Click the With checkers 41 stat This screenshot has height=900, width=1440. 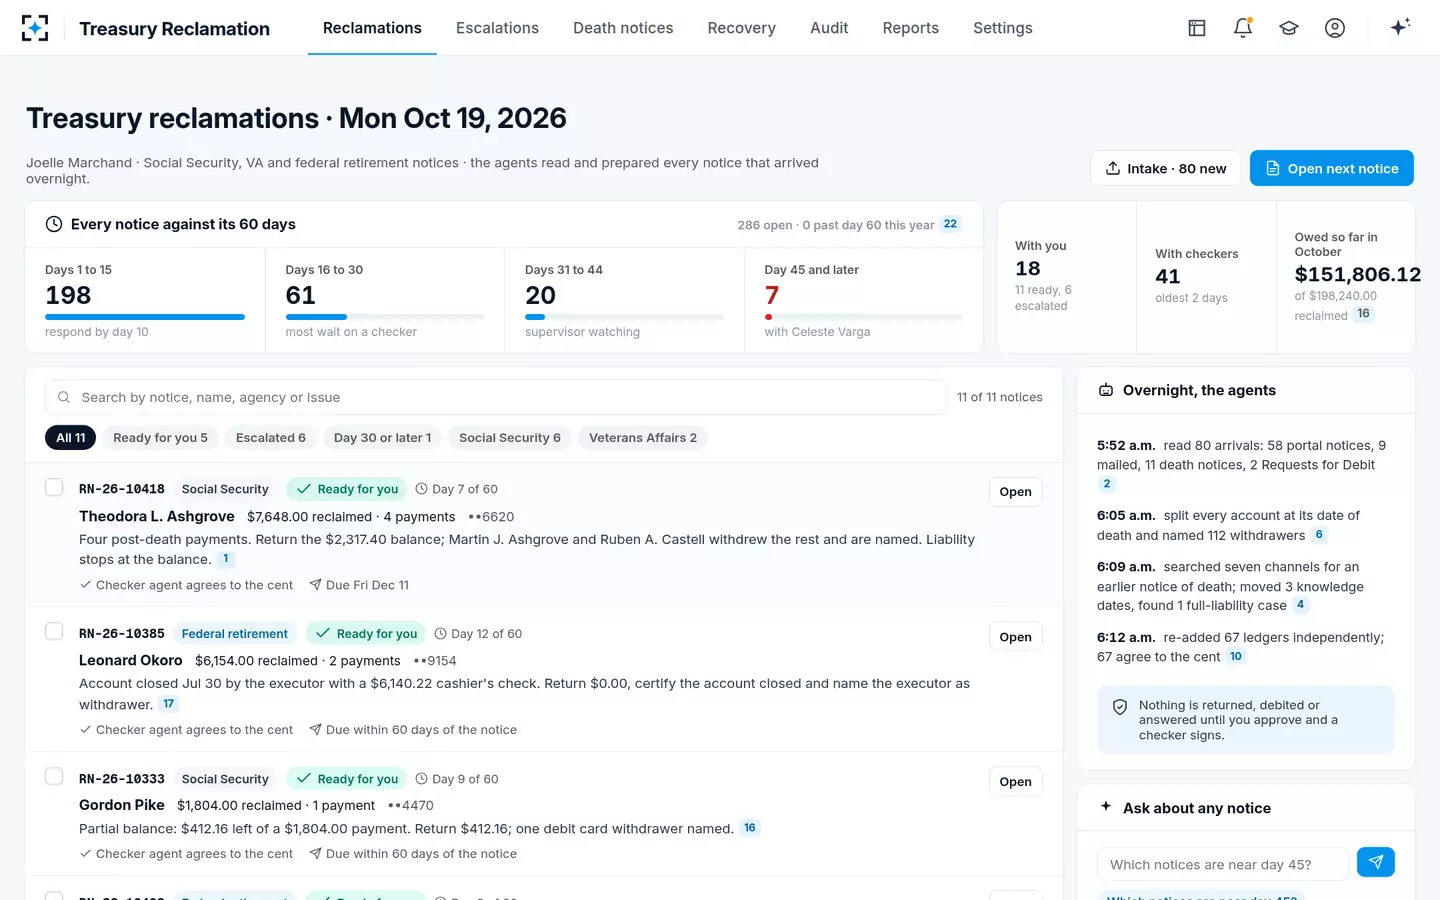[x=1206, y=277]
